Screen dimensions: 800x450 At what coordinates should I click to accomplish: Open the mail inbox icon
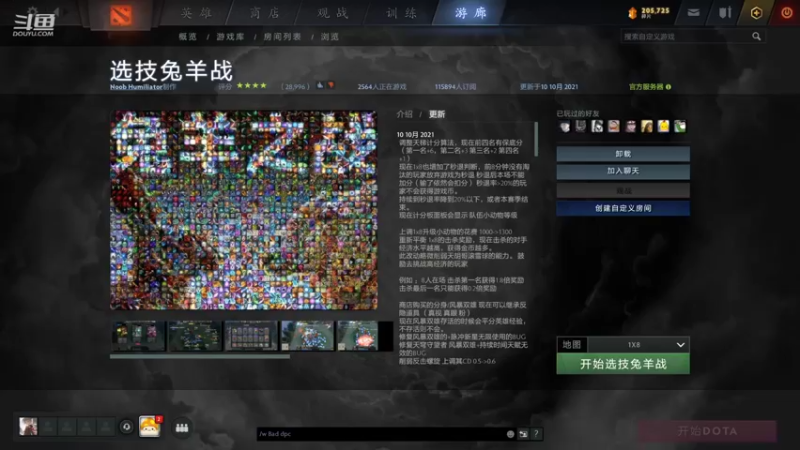coord(693,13)
